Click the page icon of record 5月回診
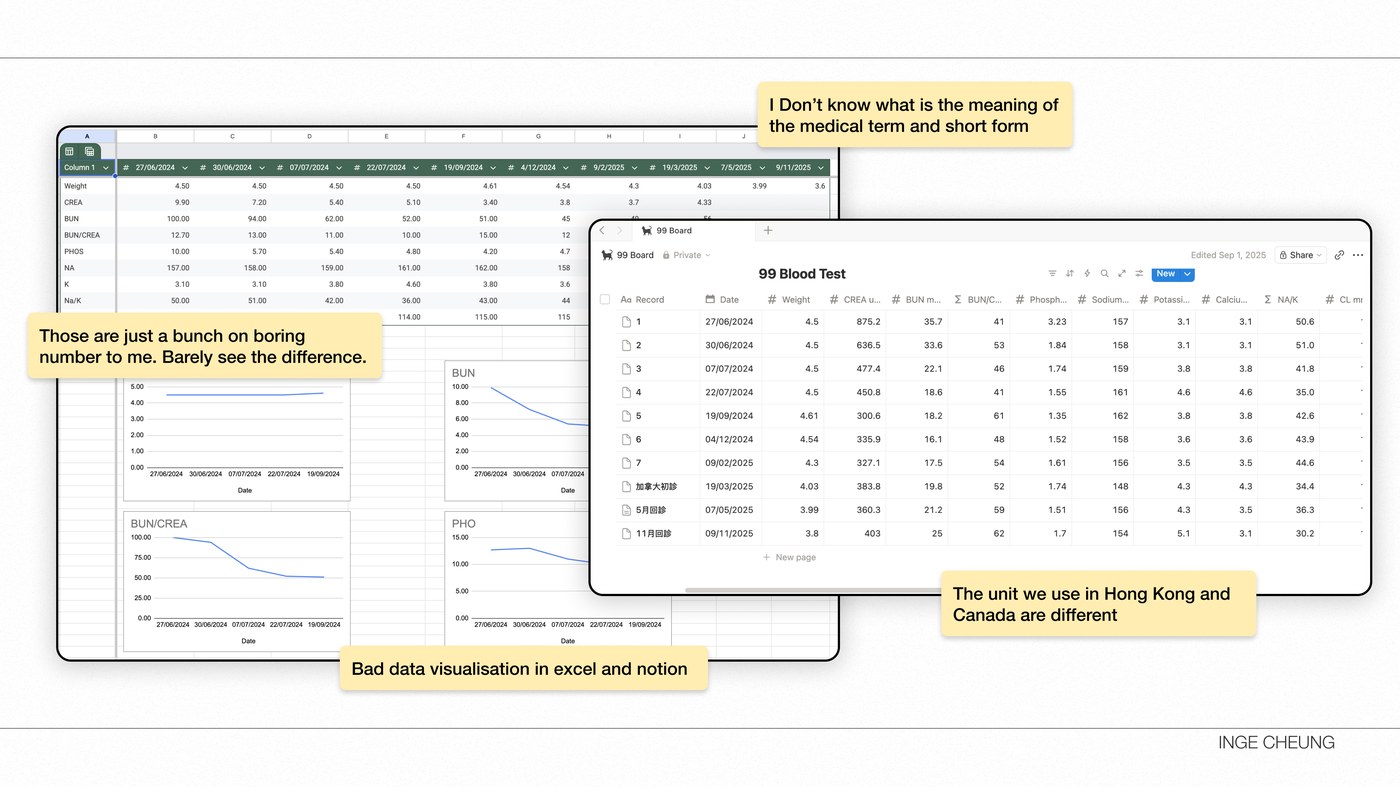This screenshot has height=787, width=1400. 627,510
